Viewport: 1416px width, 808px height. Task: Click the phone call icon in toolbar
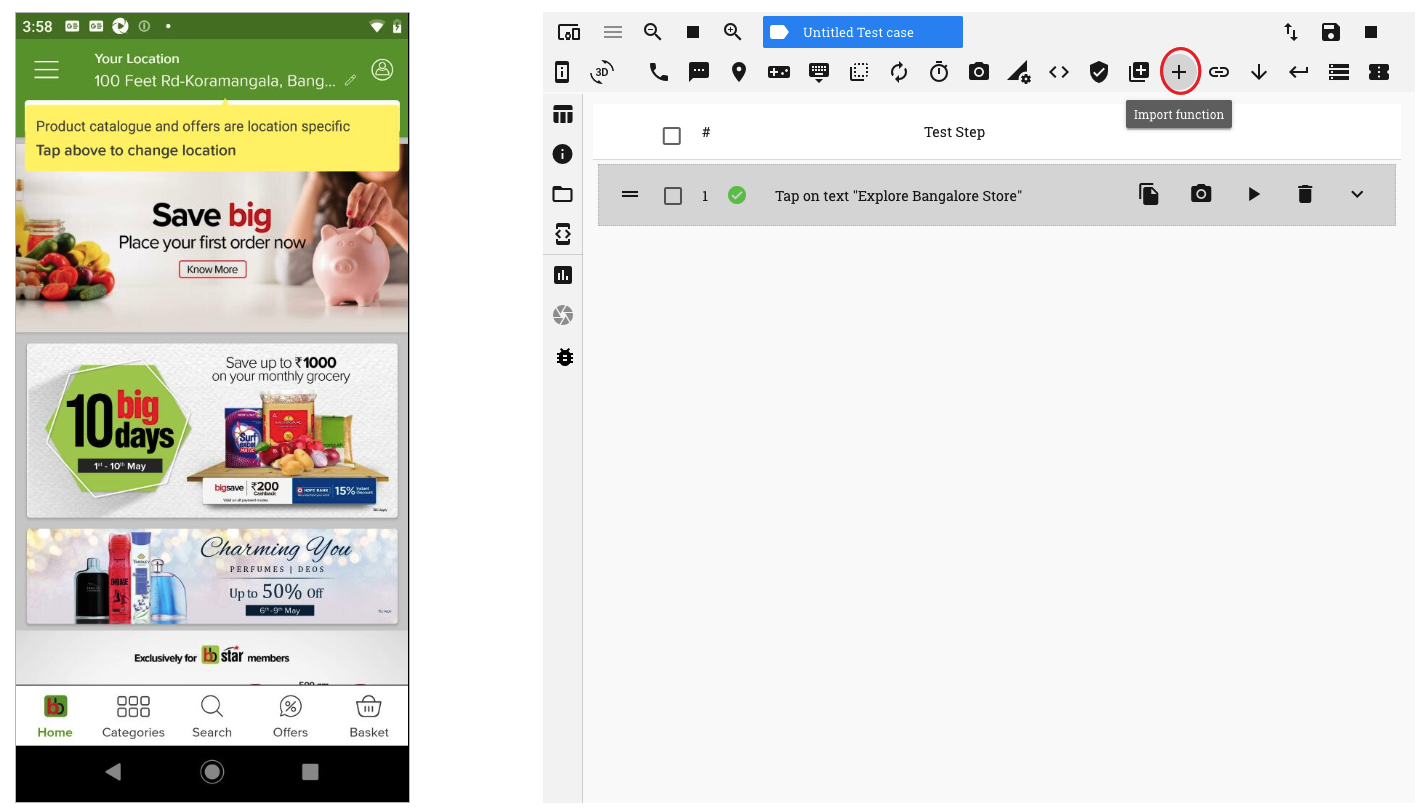pos(658,72)
